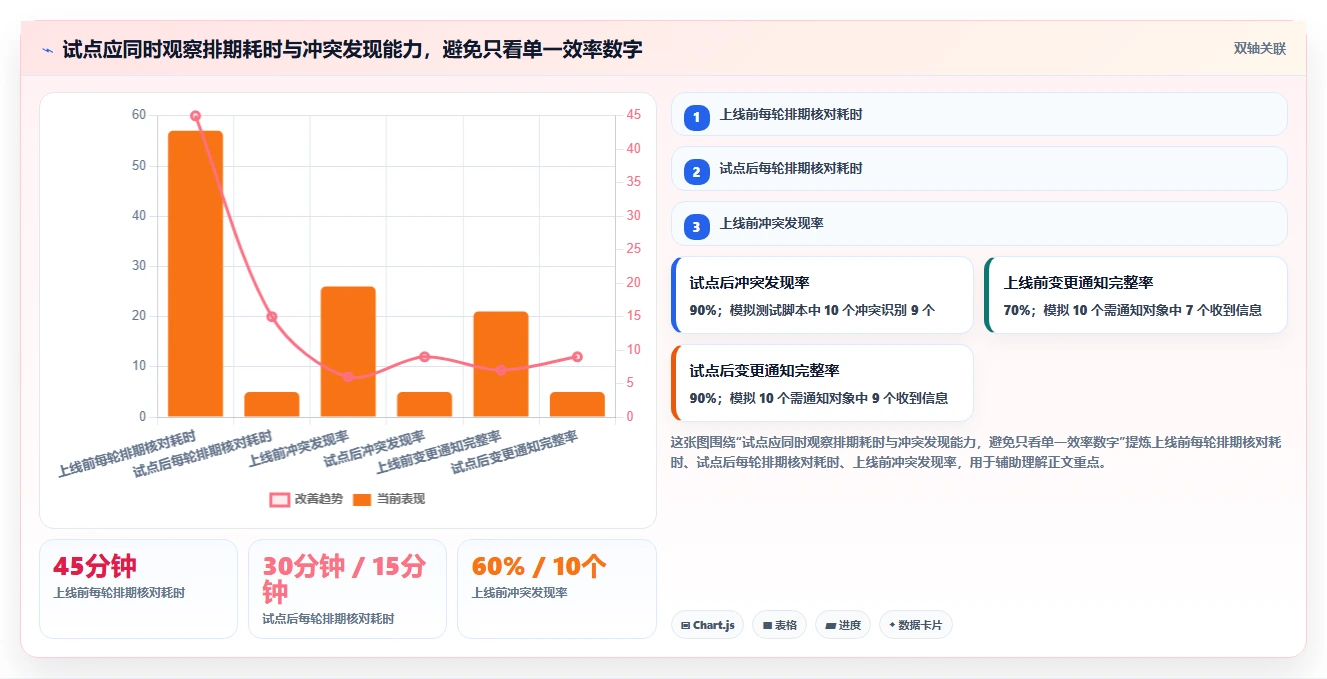Click the caption under 60% / 10个 stat card
Viewport: 1327px width, 679px height.
click(x=519, y=593)
